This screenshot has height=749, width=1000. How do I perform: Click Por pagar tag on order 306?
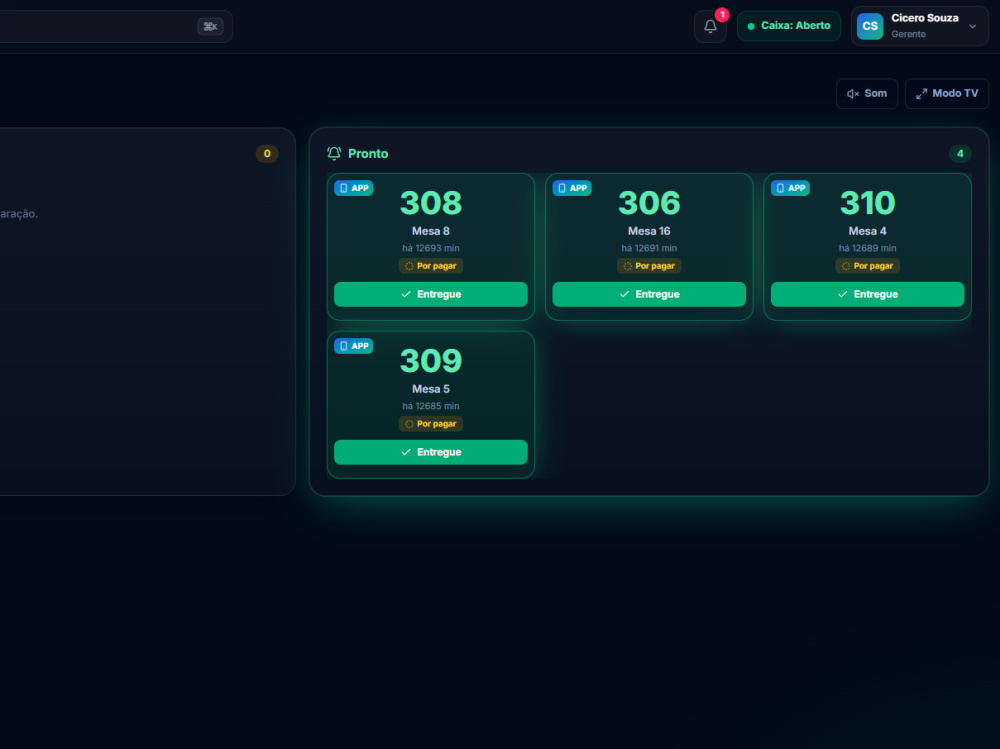point(649,266)
